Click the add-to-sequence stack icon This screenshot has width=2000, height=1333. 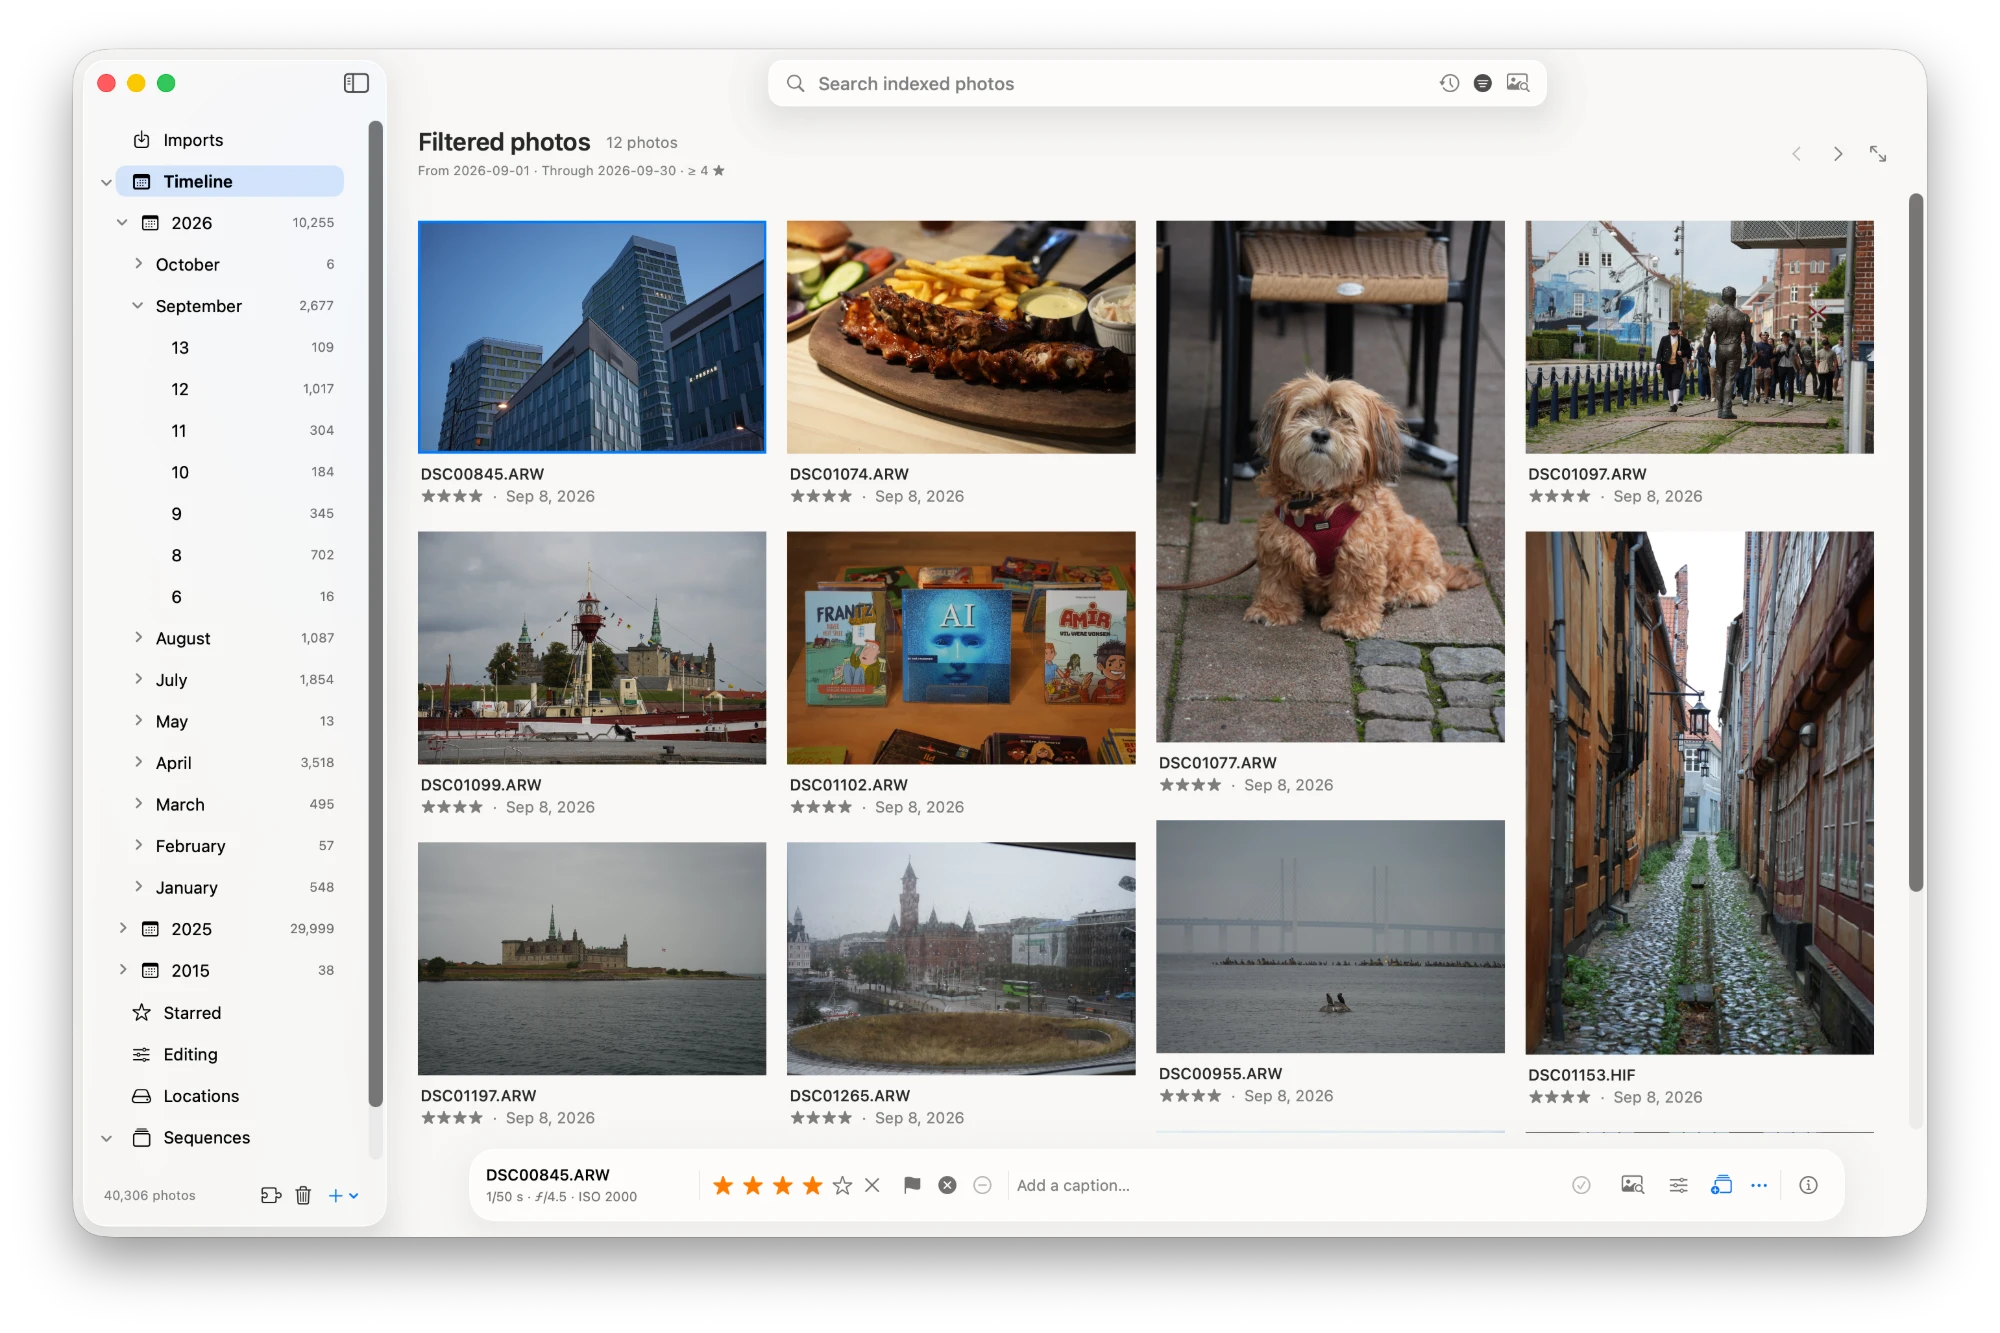pyautogui.click(x=1721, y=1185)
